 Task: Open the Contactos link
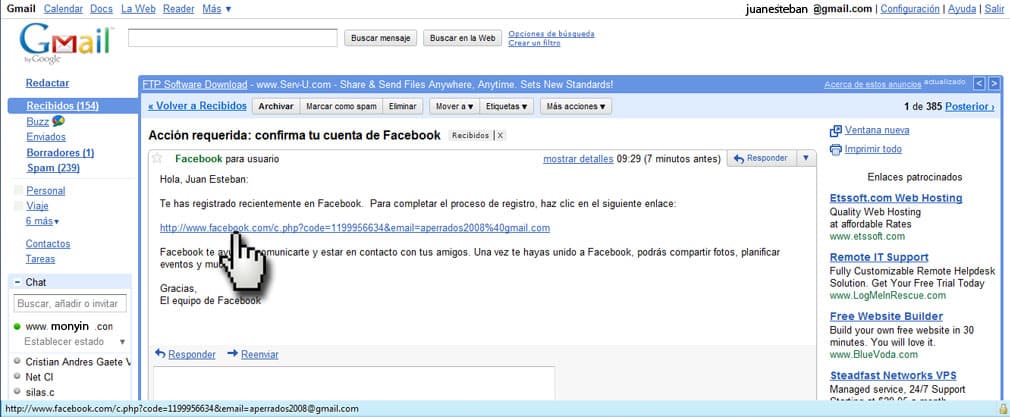tap(48, 244)
